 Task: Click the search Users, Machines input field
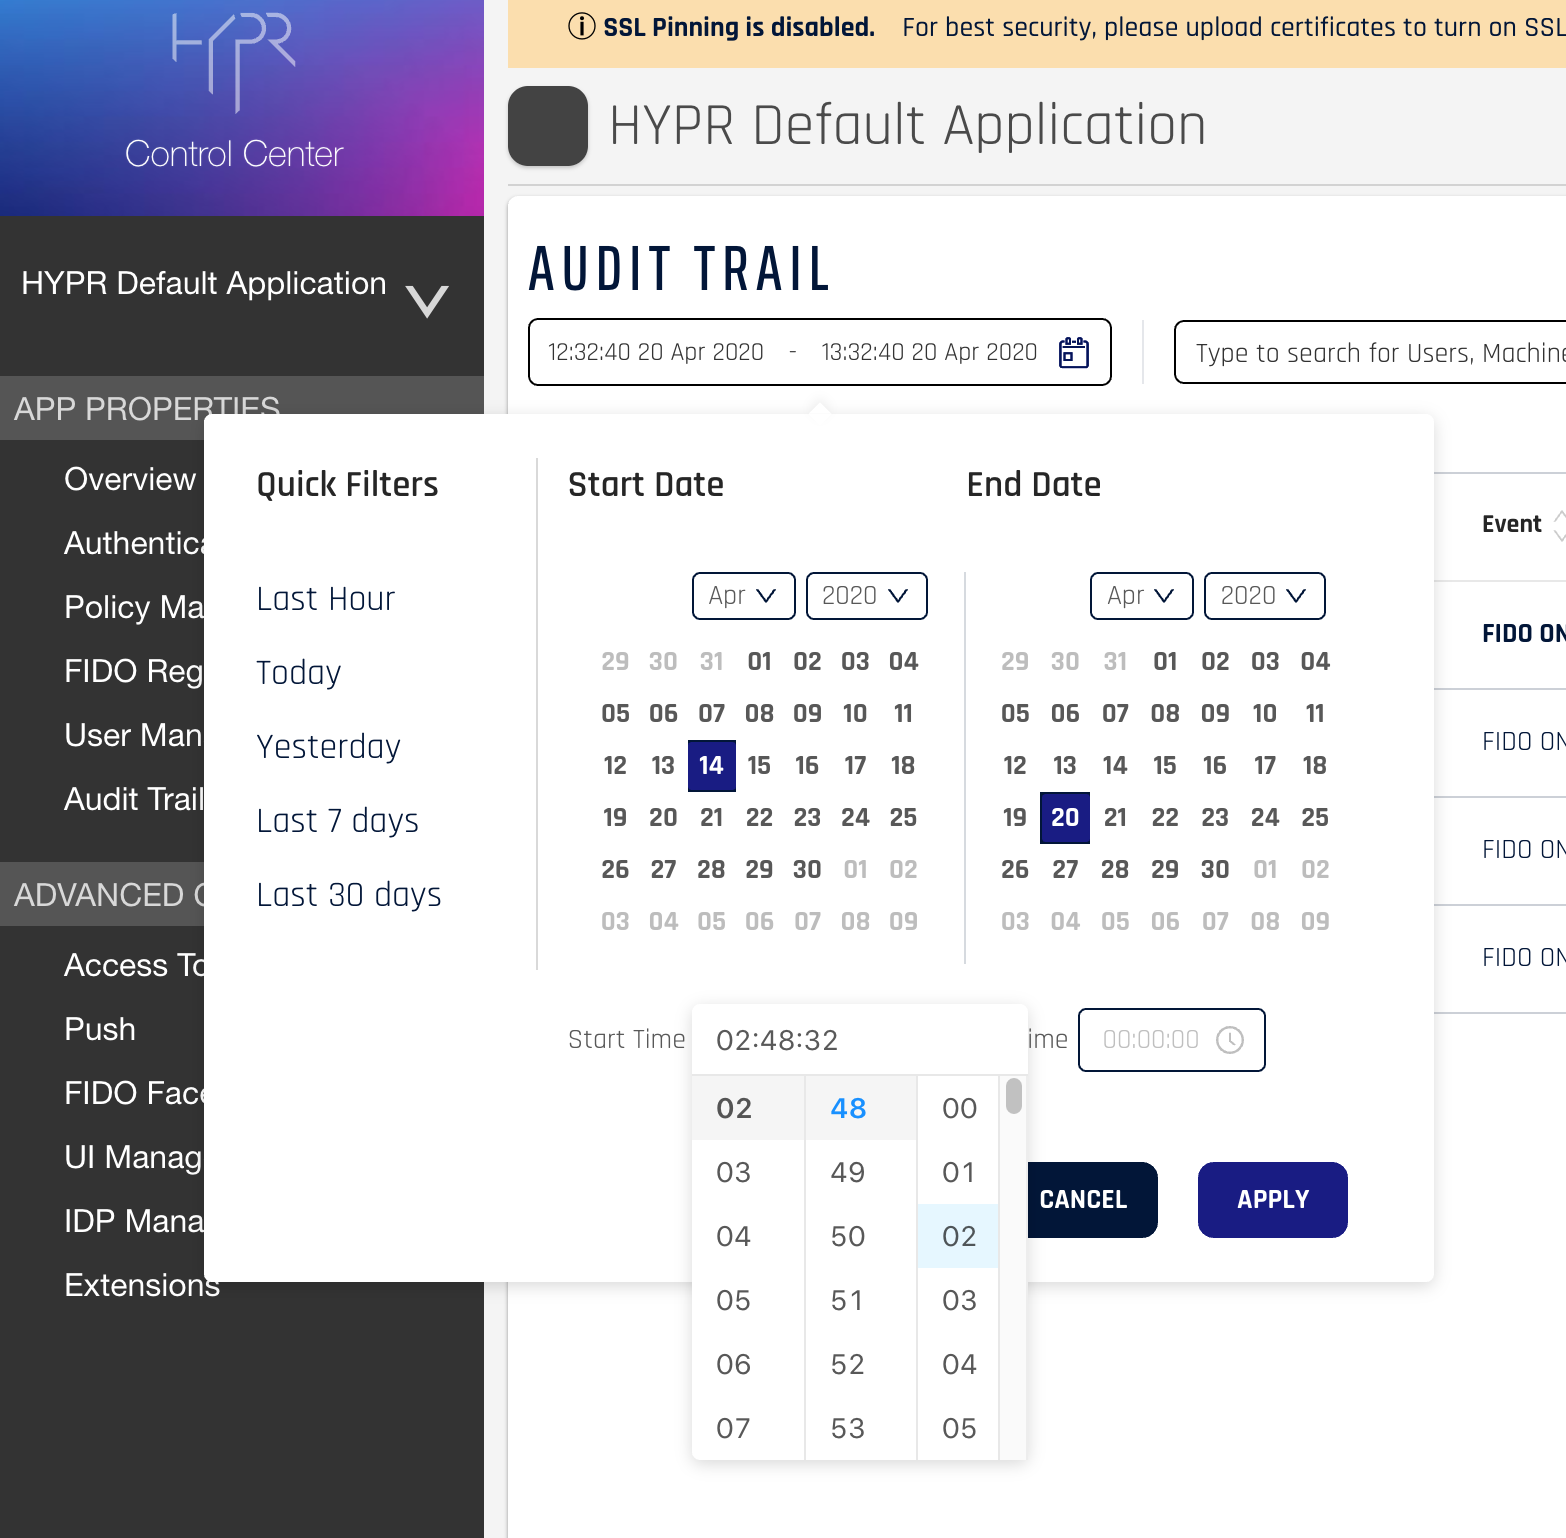coord(1370,352)
